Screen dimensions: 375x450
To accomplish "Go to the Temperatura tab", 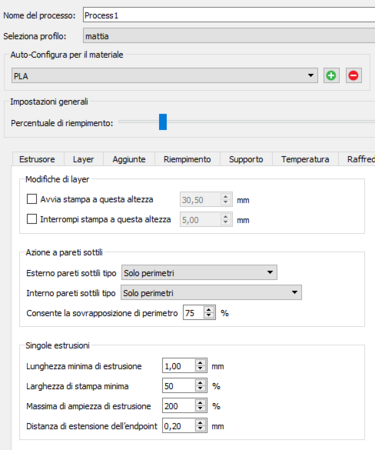I will pyautogui.click(x=305, y=159).
